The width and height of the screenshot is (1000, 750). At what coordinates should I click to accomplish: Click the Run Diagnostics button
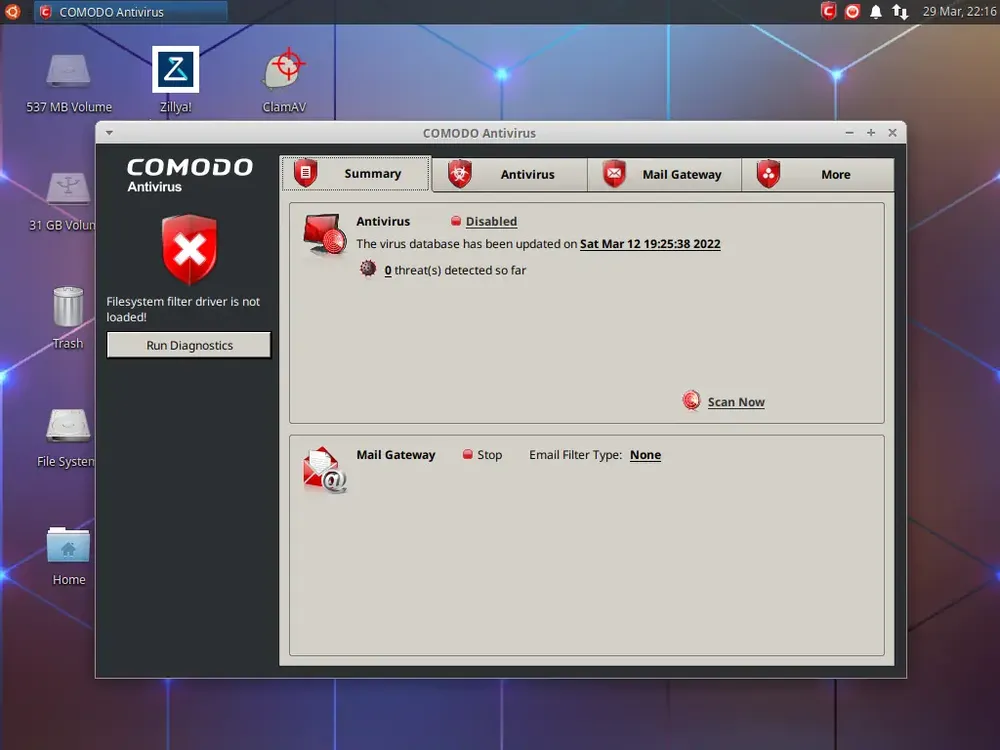189,345
